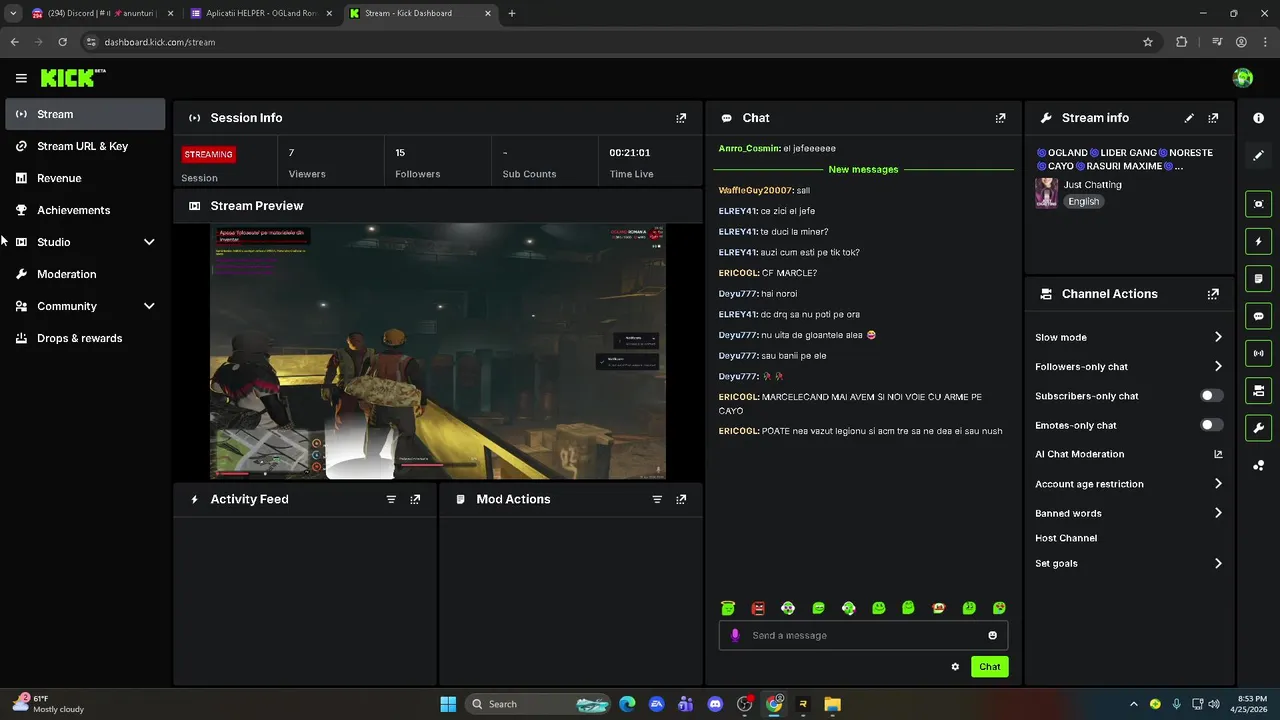Insert the red angry emote
The image size is (1280, 720).
758,608
